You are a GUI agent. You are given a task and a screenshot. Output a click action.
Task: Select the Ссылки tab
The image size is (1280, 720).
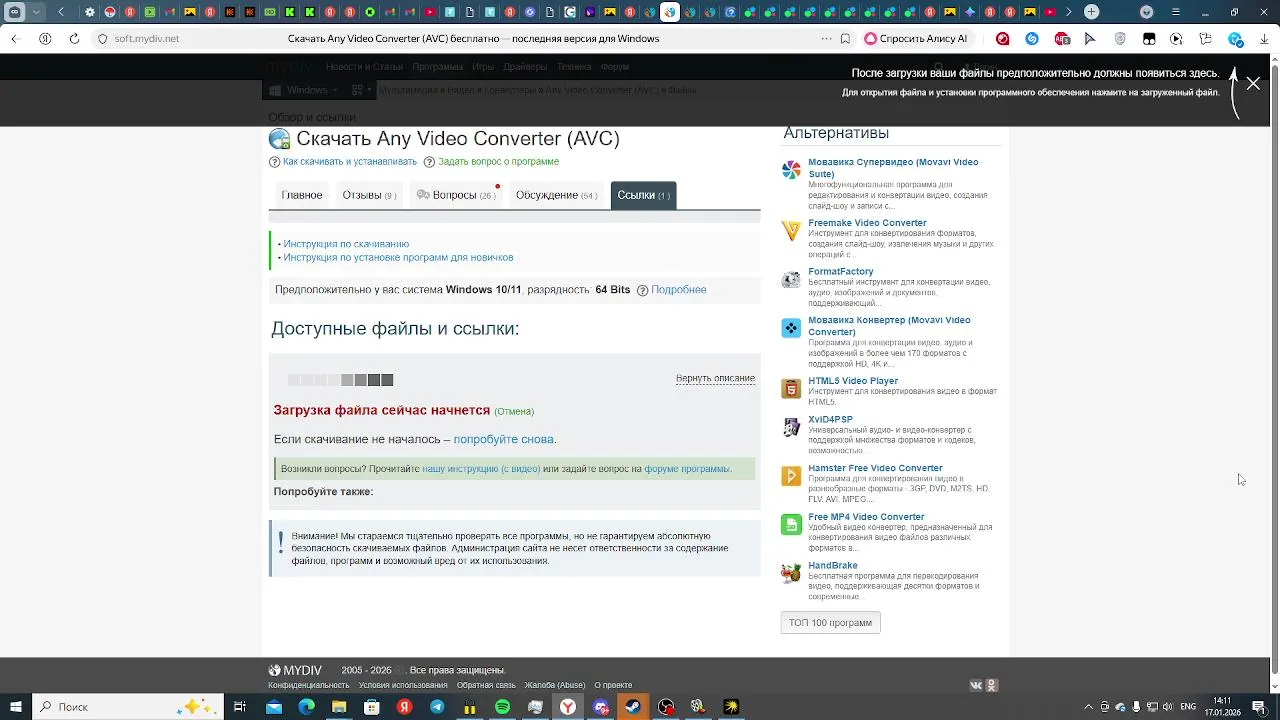[x=643, y=195]
